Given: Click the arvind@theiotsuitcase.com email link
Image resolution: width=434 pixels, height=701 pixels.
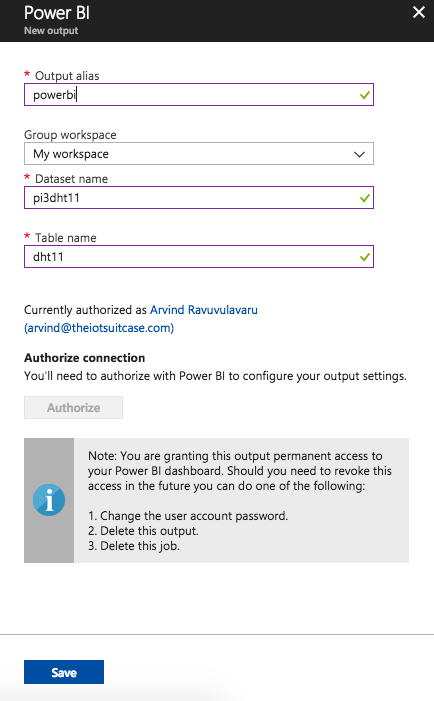Looking at the screenshot, I should [x=99, y=328].
